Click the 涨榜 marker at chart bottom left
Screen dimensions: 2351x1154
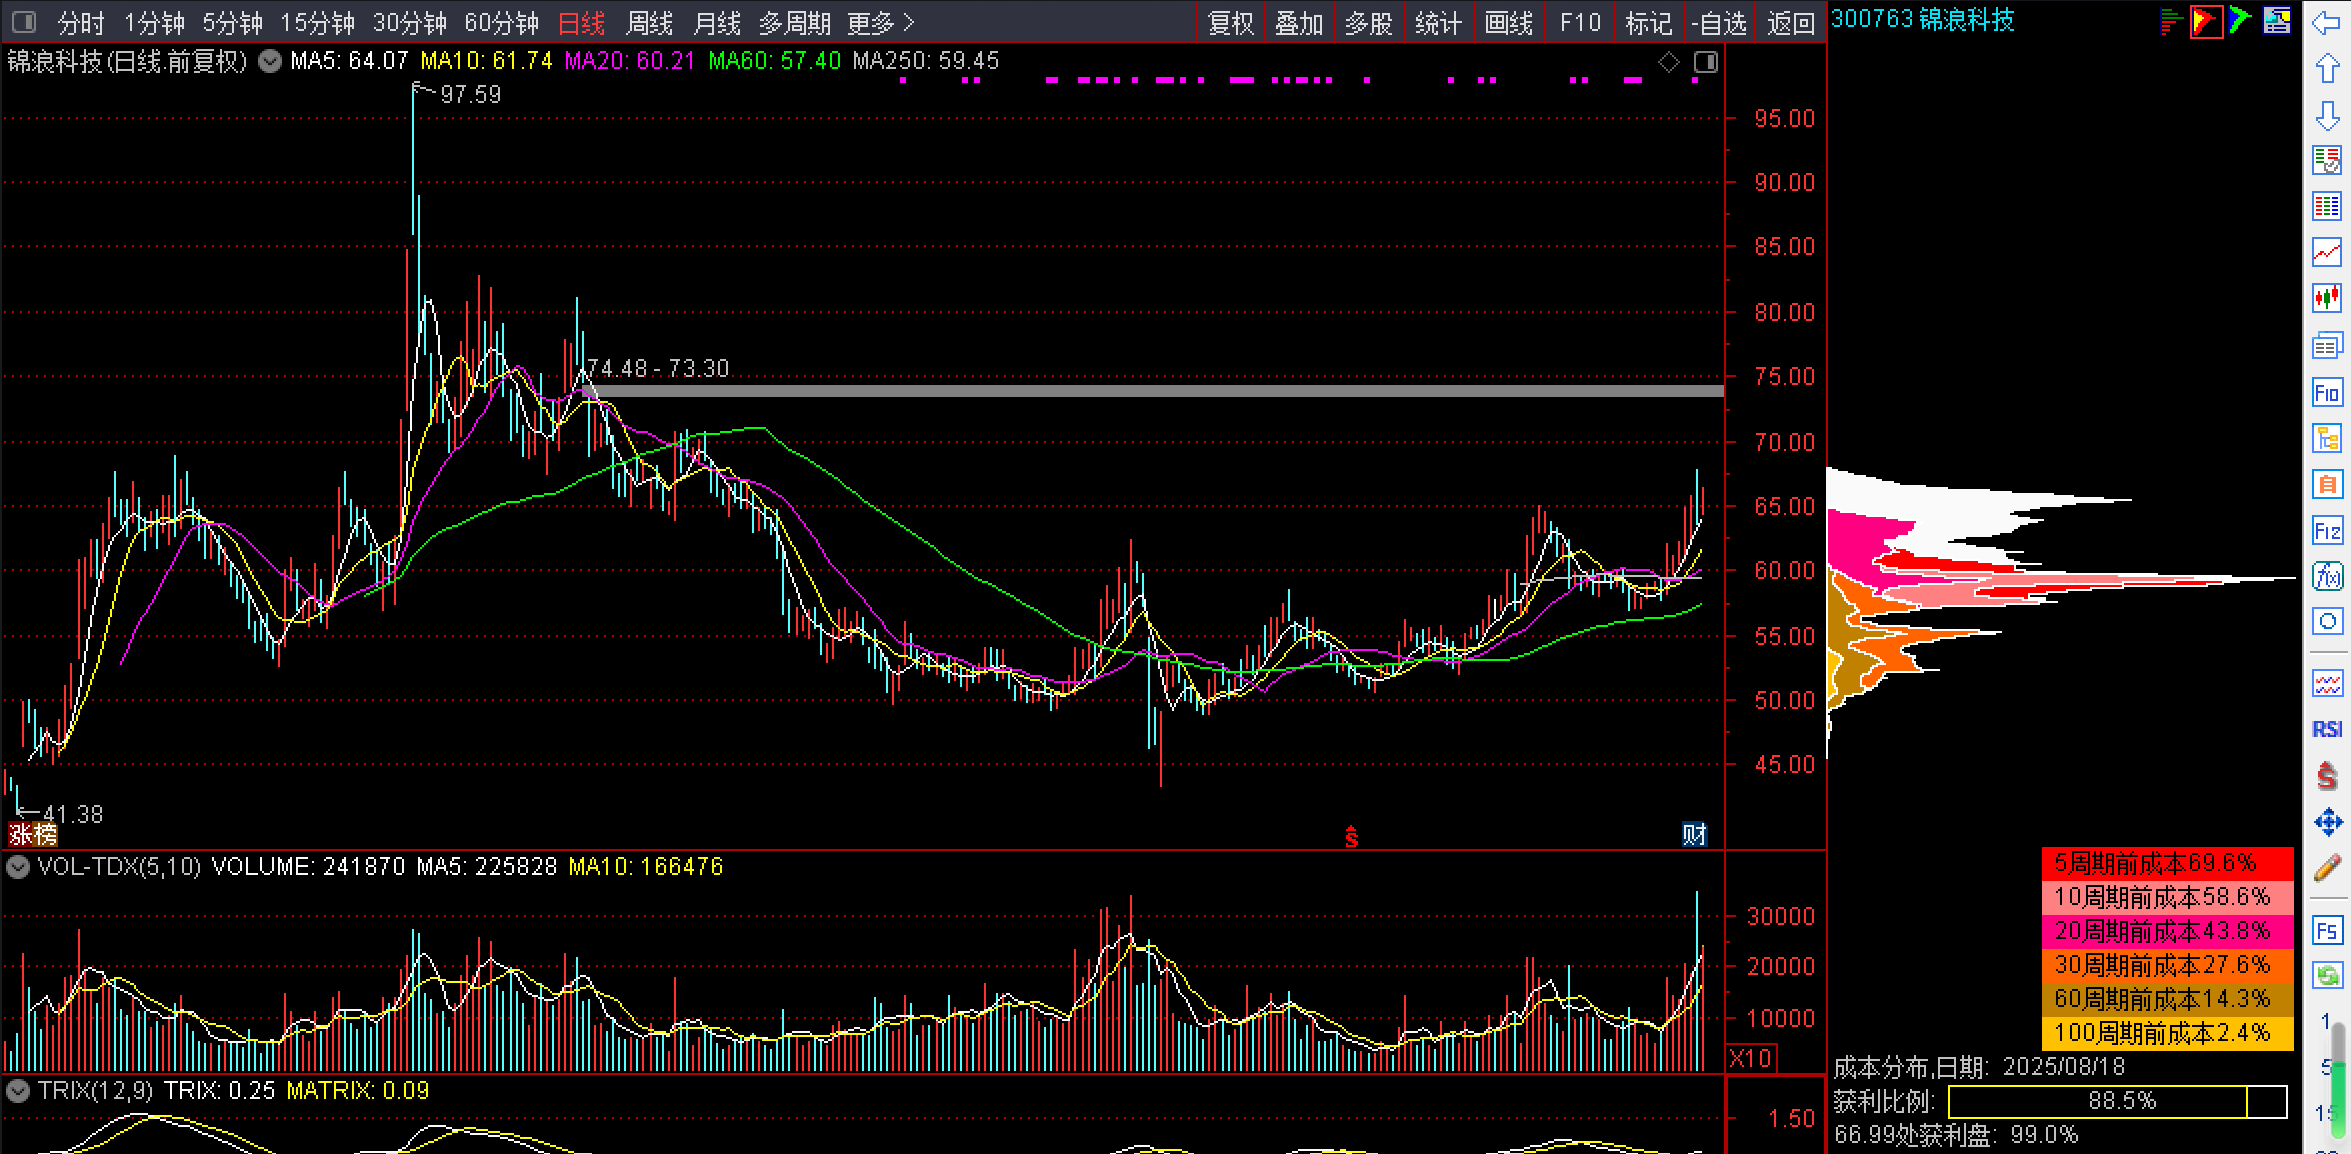33,834
